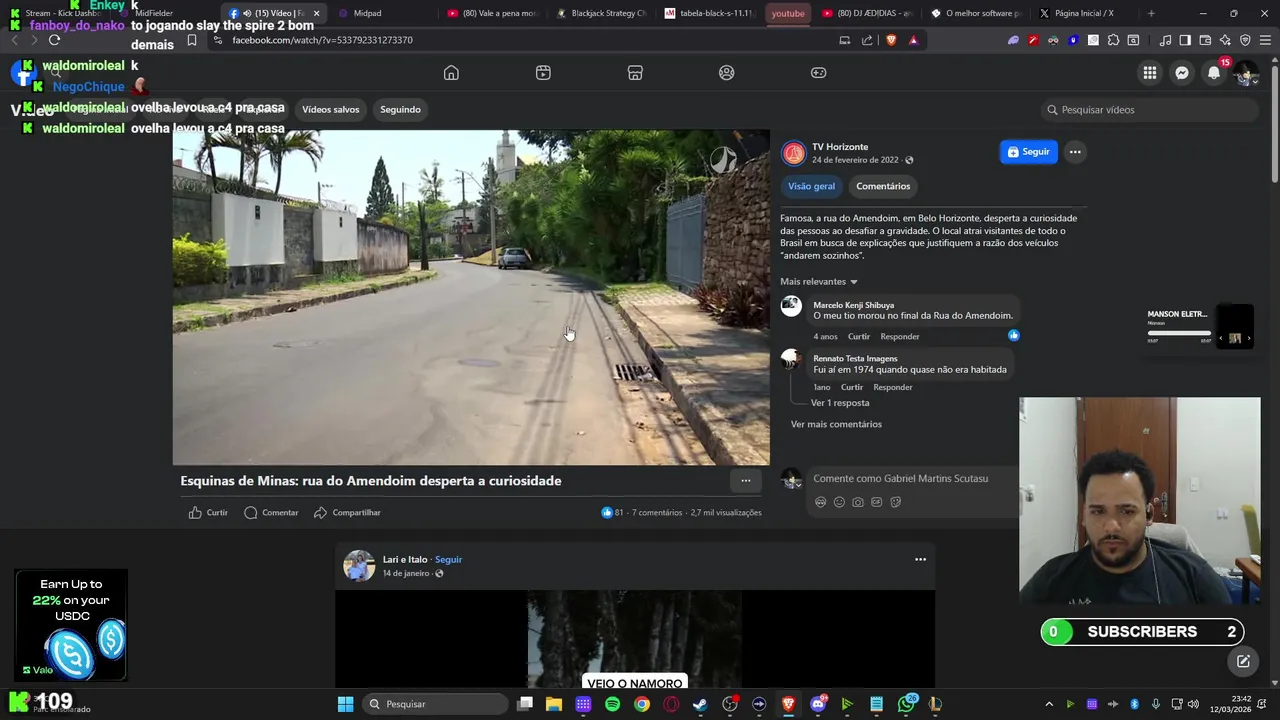Open the Messenger icon
The width and height of the screenshot is (1280, 720).
(1182, 73)
